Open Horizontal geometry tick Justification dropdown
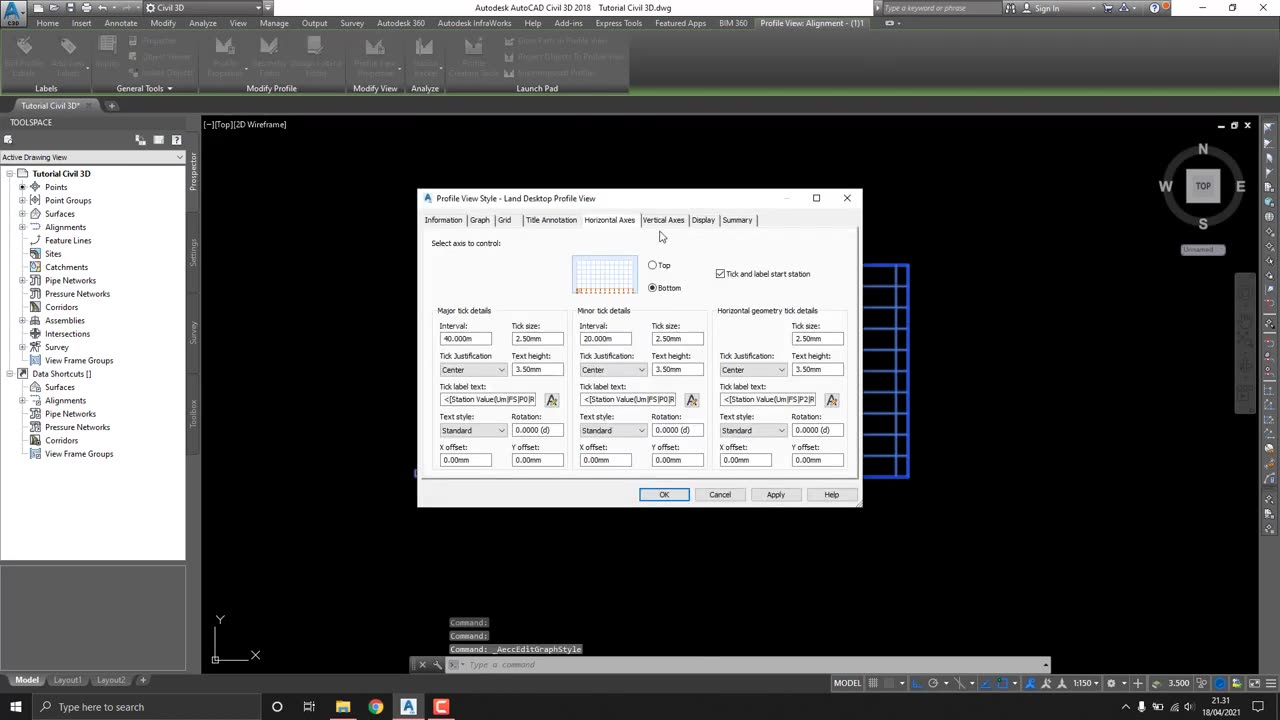Image resolution: width=1280 pixels, height=720 pixels. [753, 370]
